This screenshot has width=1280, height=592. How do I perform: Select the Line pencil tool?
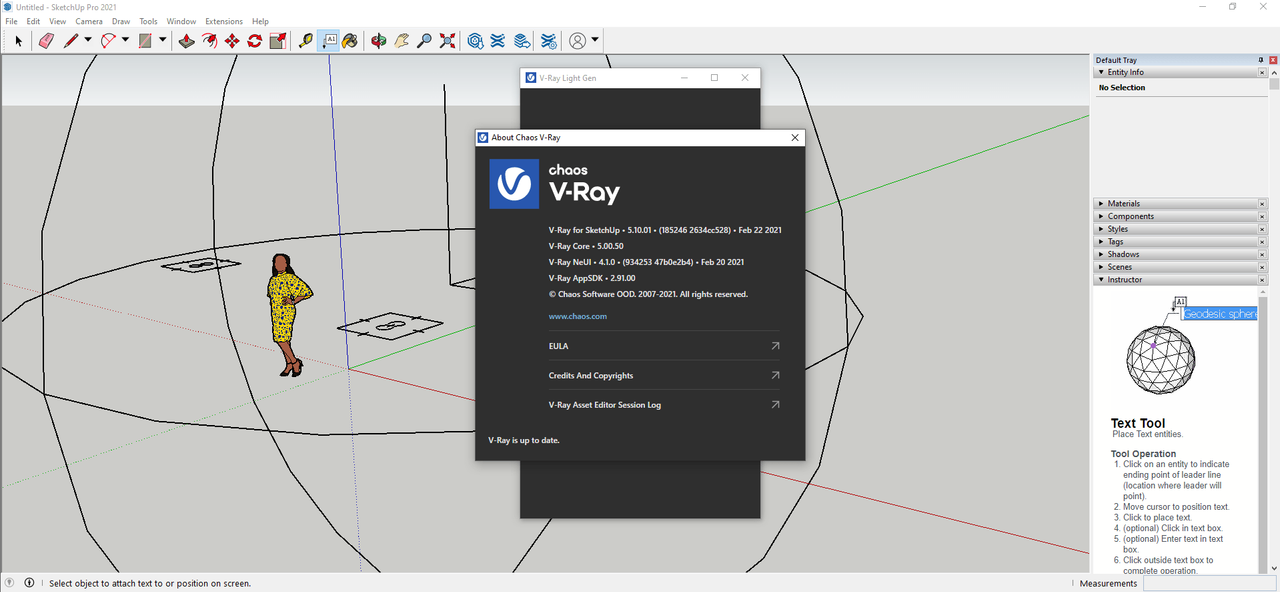[x=71, y=41]
